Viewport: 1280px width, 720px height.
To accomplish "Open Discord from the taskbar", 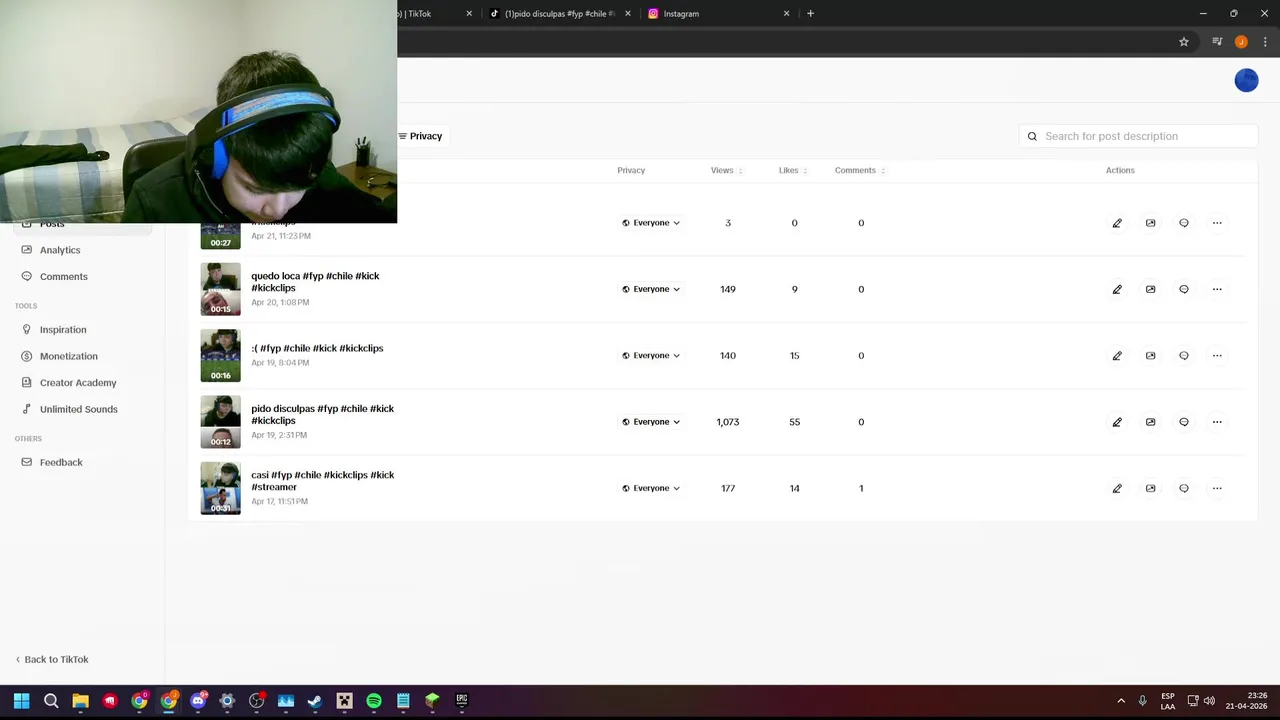I will 198,701.
